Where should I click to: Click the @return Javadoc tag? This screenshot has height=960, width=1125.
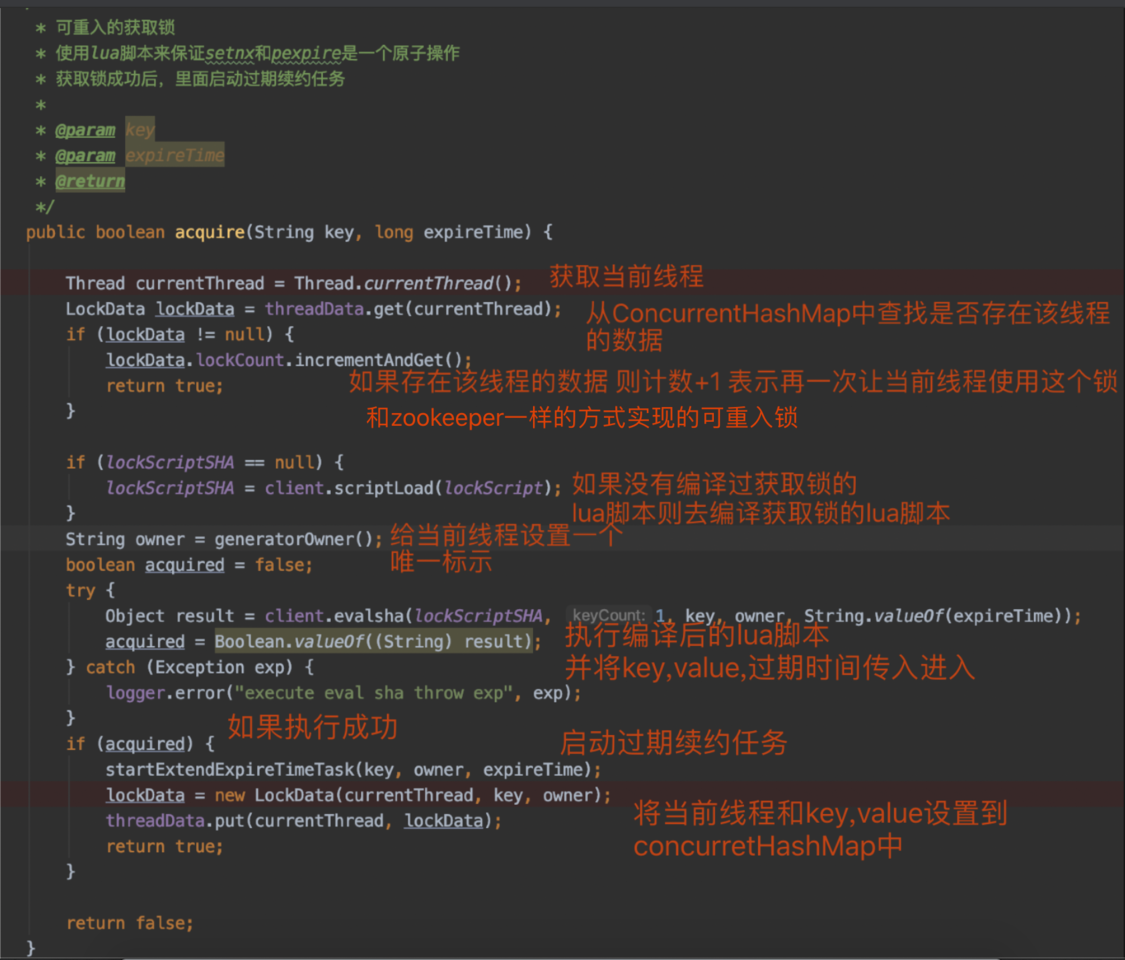click(x=90, y=181)
